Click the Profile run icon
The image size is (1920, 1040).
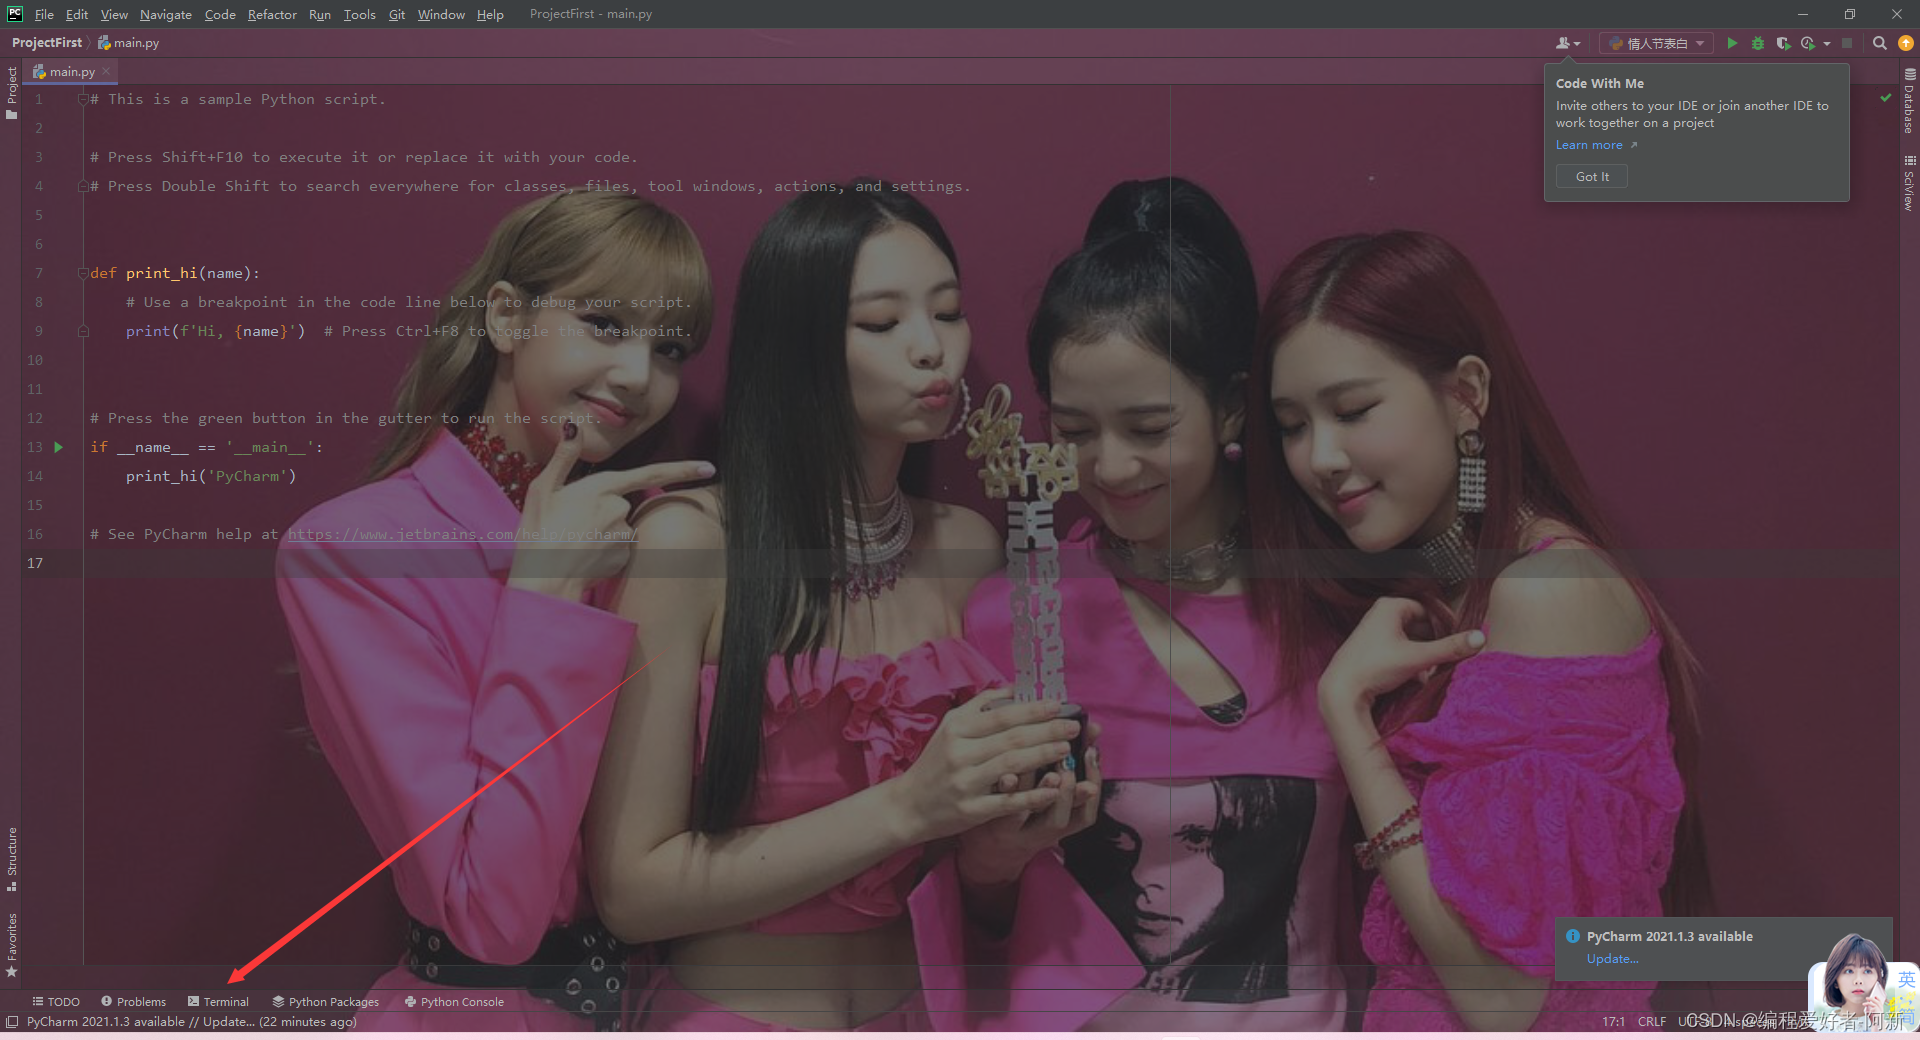(1808, 43)
